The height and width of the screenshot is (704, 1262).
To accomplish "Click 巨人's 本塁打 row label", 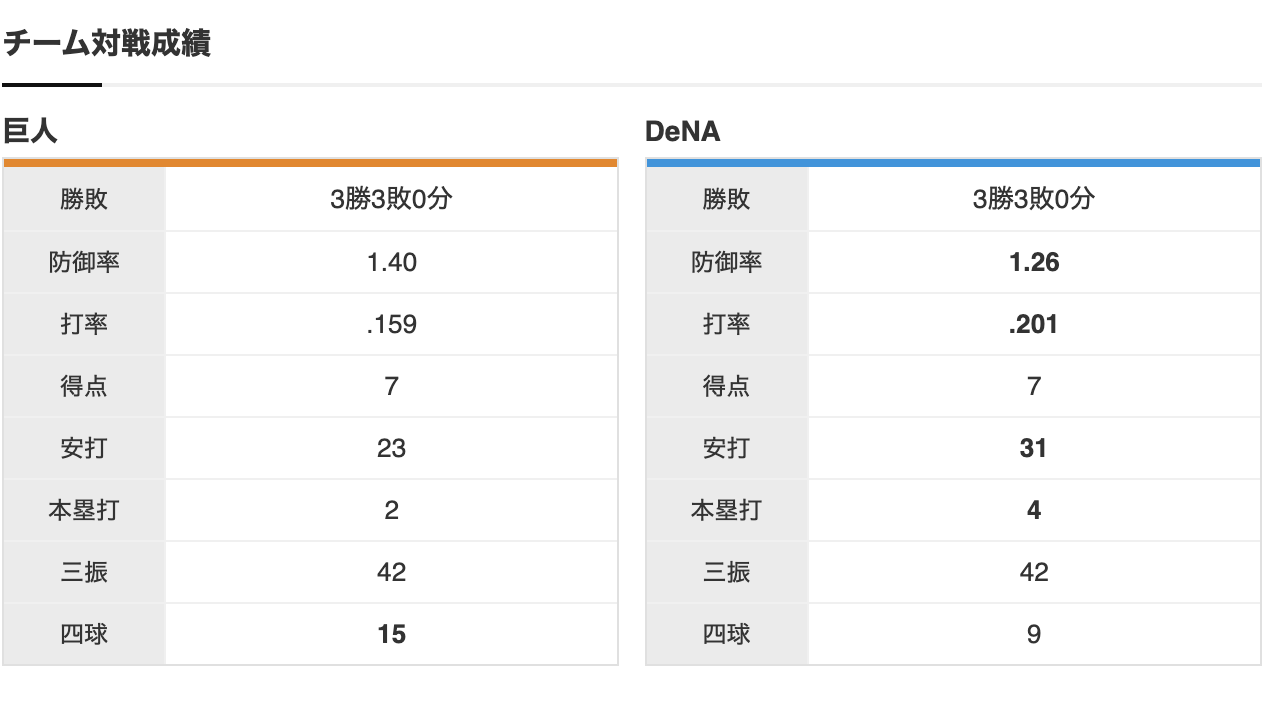I will tap(84, 510).
